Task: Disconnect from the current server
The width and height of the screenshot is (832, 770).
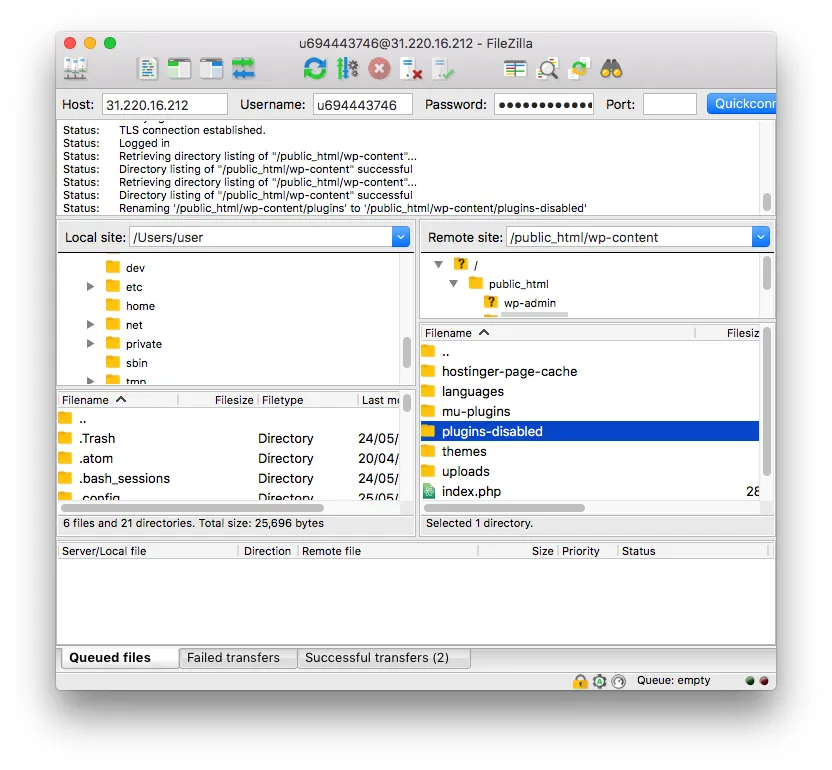Action: click(x=411, y=69)
